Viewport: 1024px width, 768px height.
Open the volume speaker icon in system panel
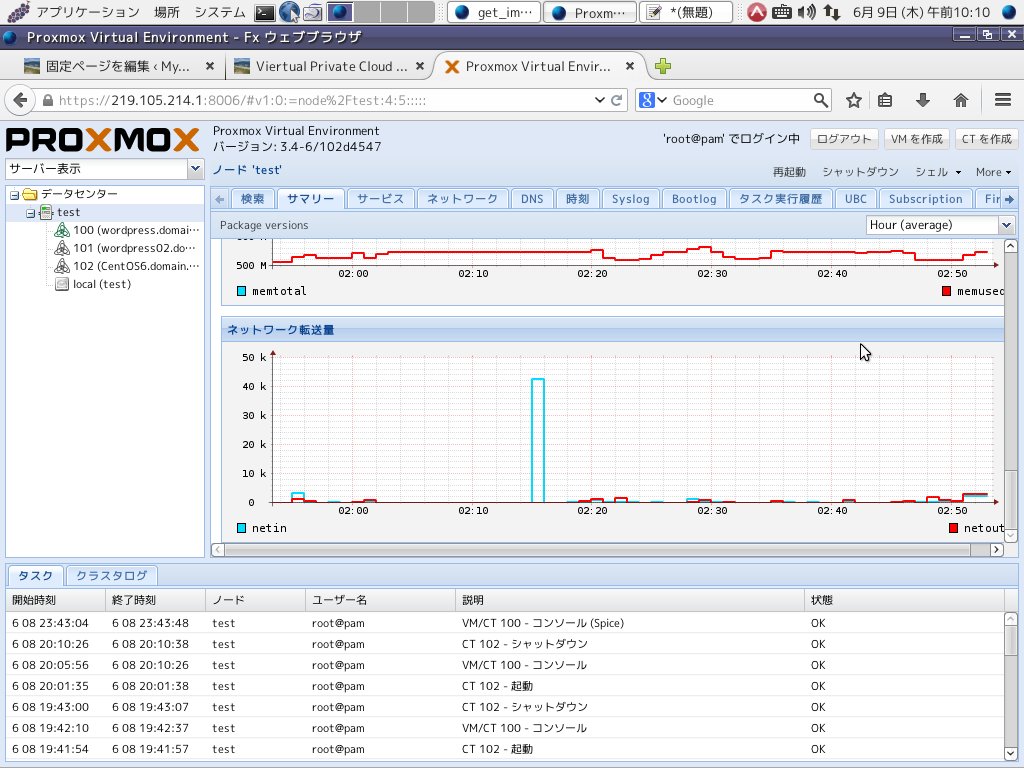(x=806, y=12)
